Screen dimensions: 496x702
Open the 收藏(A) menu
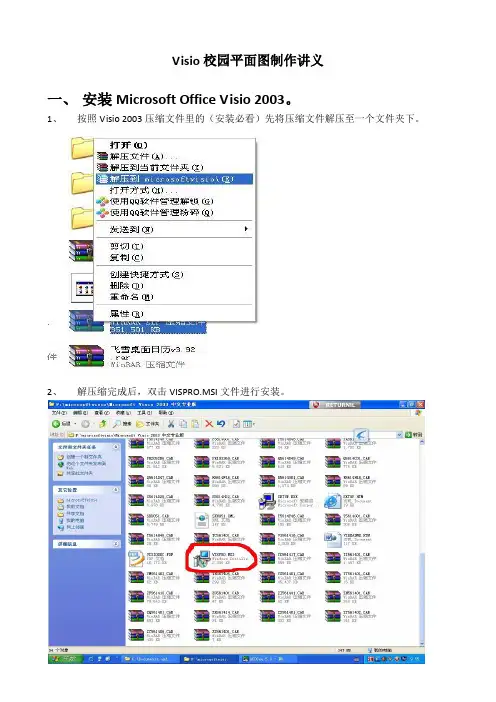(123, 412)
